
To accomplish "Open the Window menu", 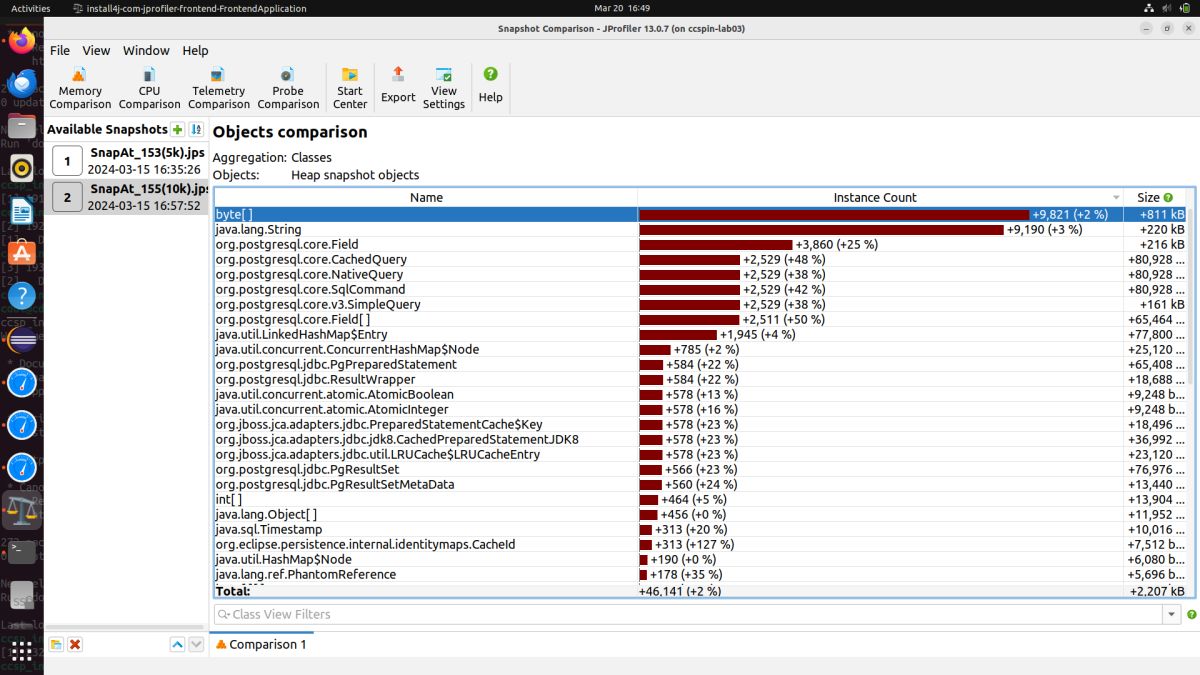I will pyautogui.click(x=146, y=50).
